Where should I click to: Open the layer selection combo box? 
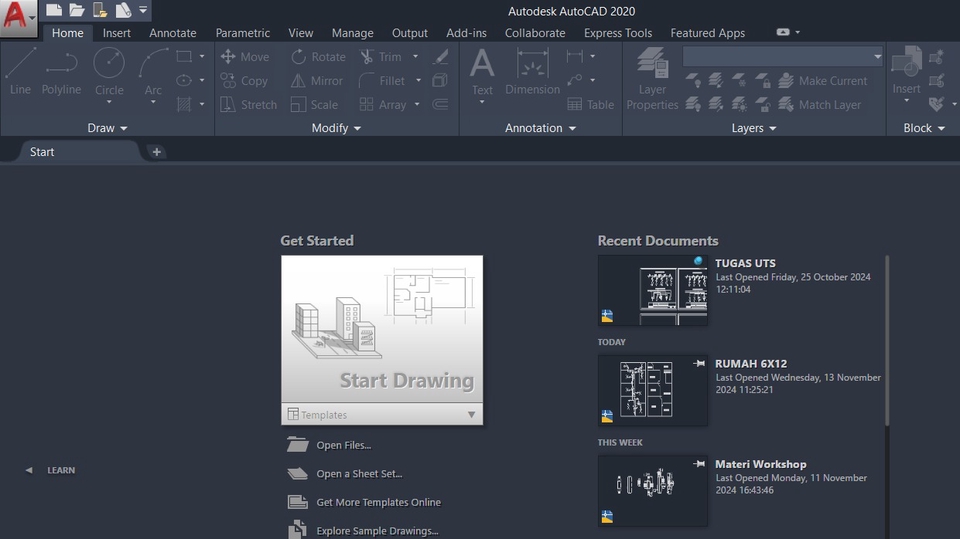[783, 56]
